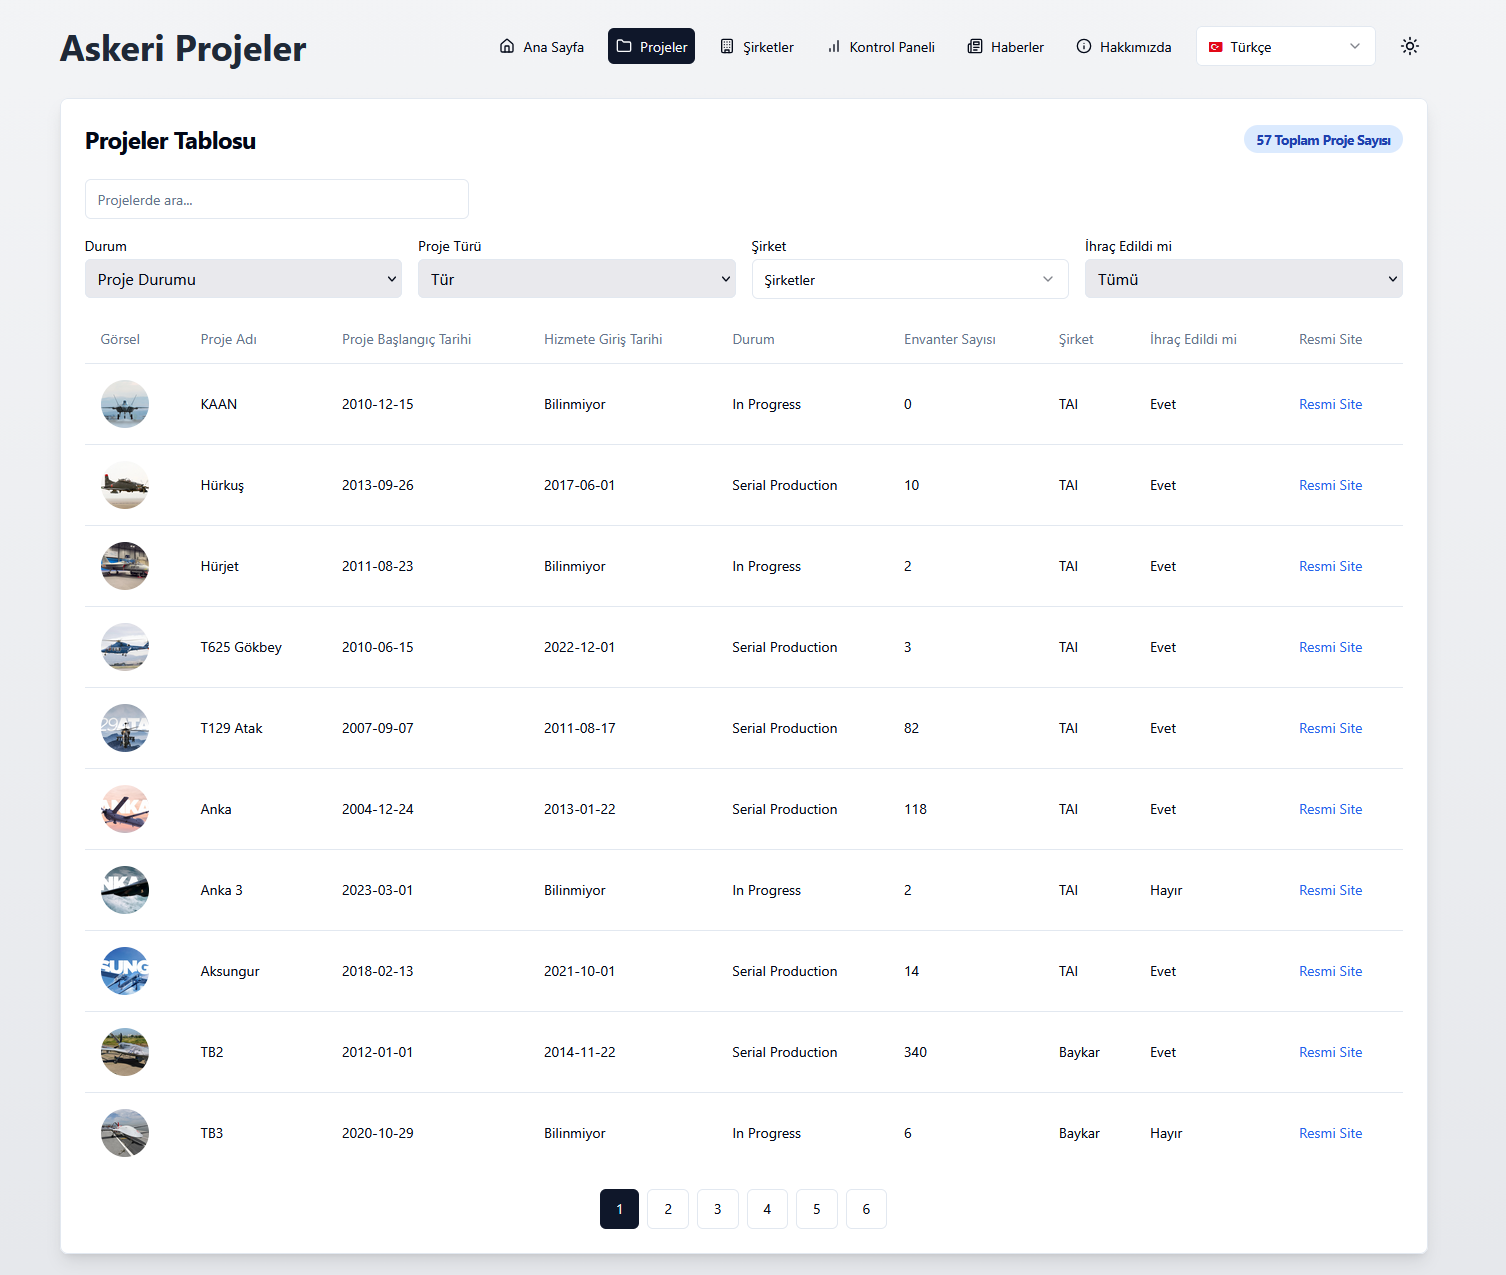Image resolution: width=1506 pixels, height=1275 pixels.
Task: Click the newspaper icon beside Haberler
Action: [x=975, y=46]
